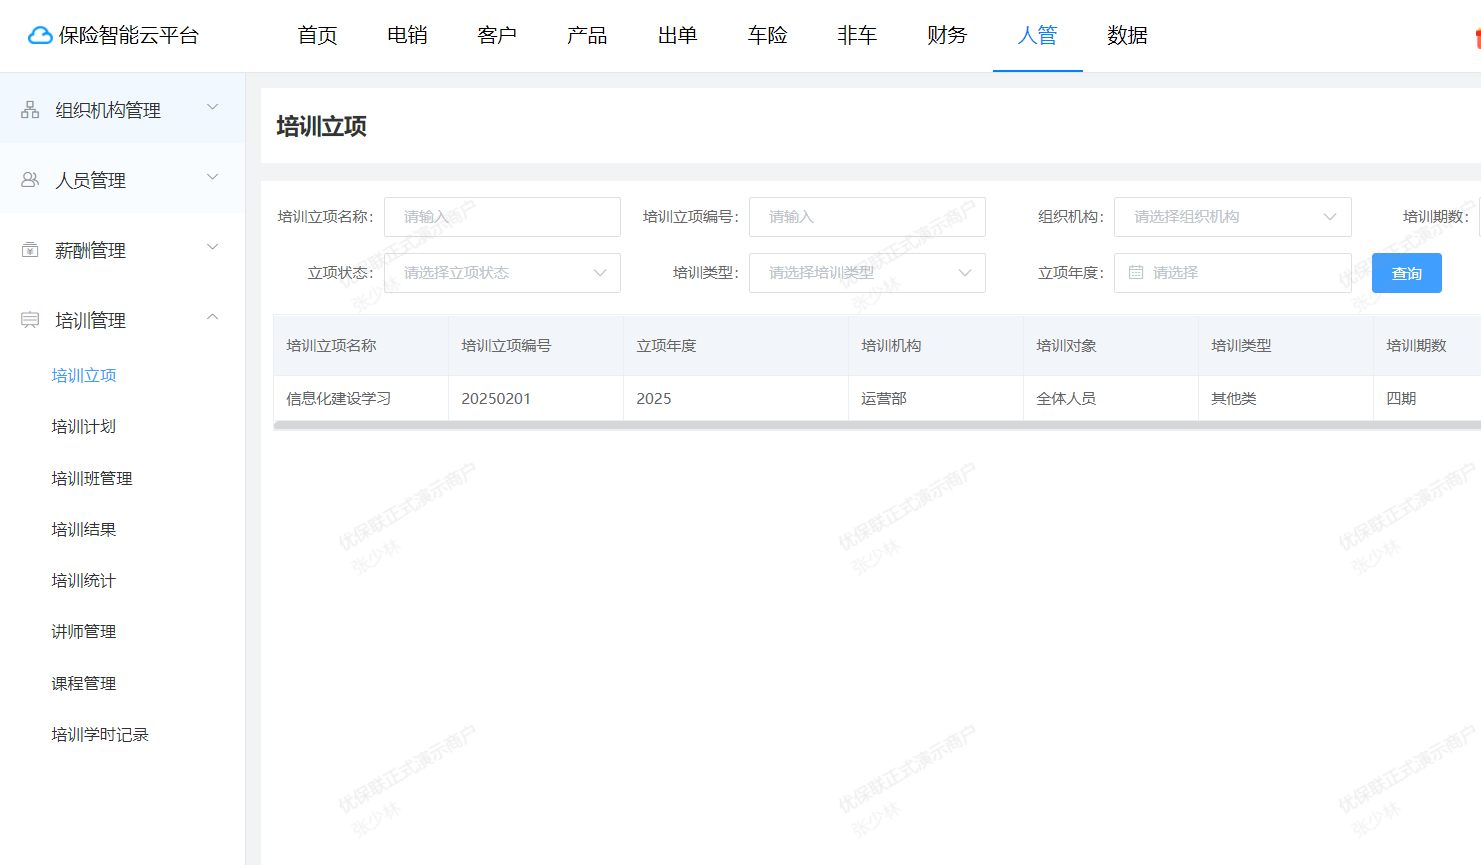Screen dimensions: 1481x865
Task: Collapse the 培训管理 menu chevron
Action: click(212, 317)
